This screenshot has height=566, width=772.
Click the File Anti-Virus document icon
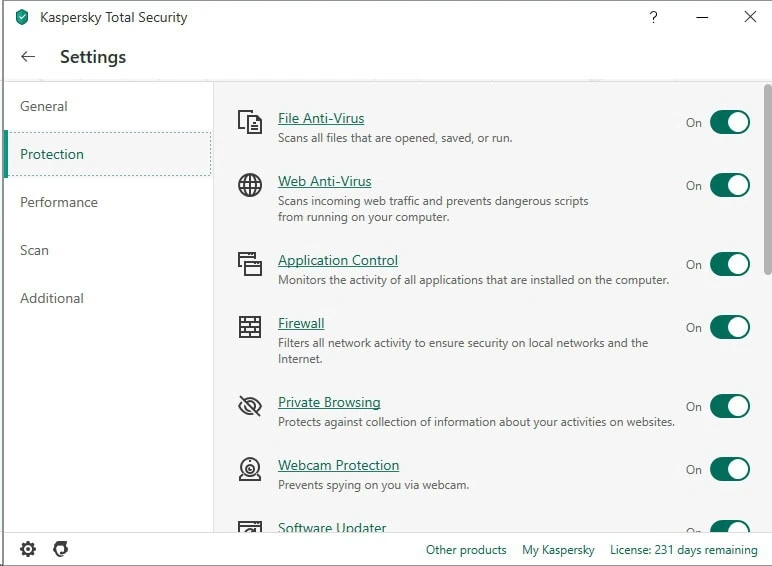pos(249,122)
